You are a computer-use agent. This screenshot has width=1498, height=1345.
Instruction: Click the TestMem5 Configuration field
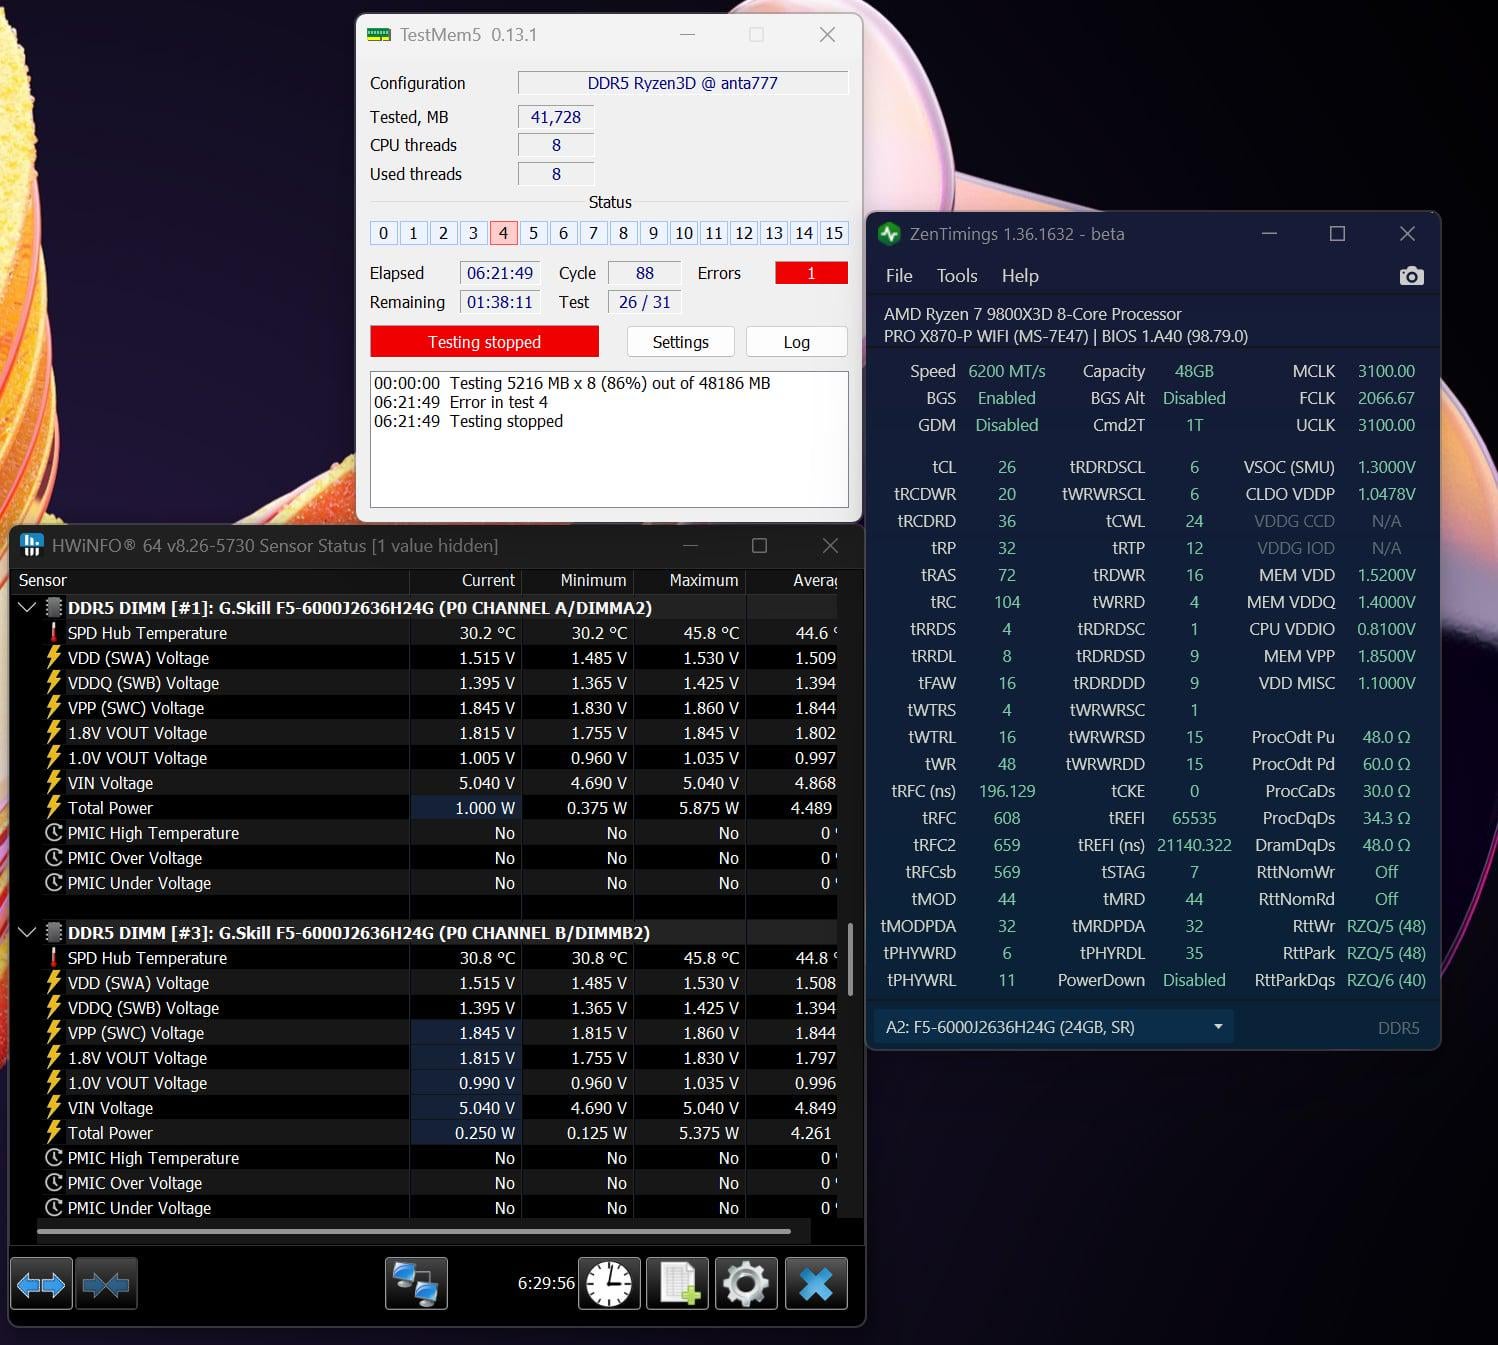(x=683, y=83)
